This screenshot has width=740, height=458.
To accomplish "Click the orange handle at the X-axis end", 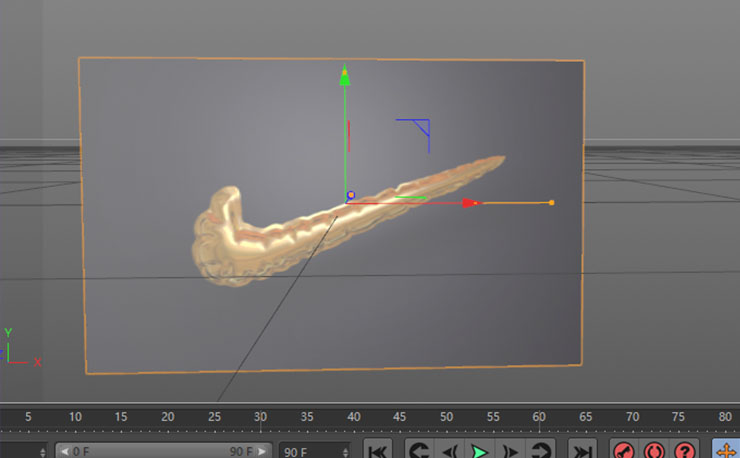I will click(x=551, y=203).
